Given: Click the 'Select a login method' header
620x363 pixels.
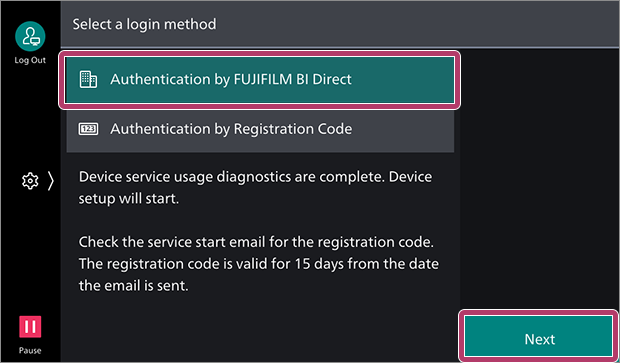Looking at the screenshot, I should (x=144, y=24).
